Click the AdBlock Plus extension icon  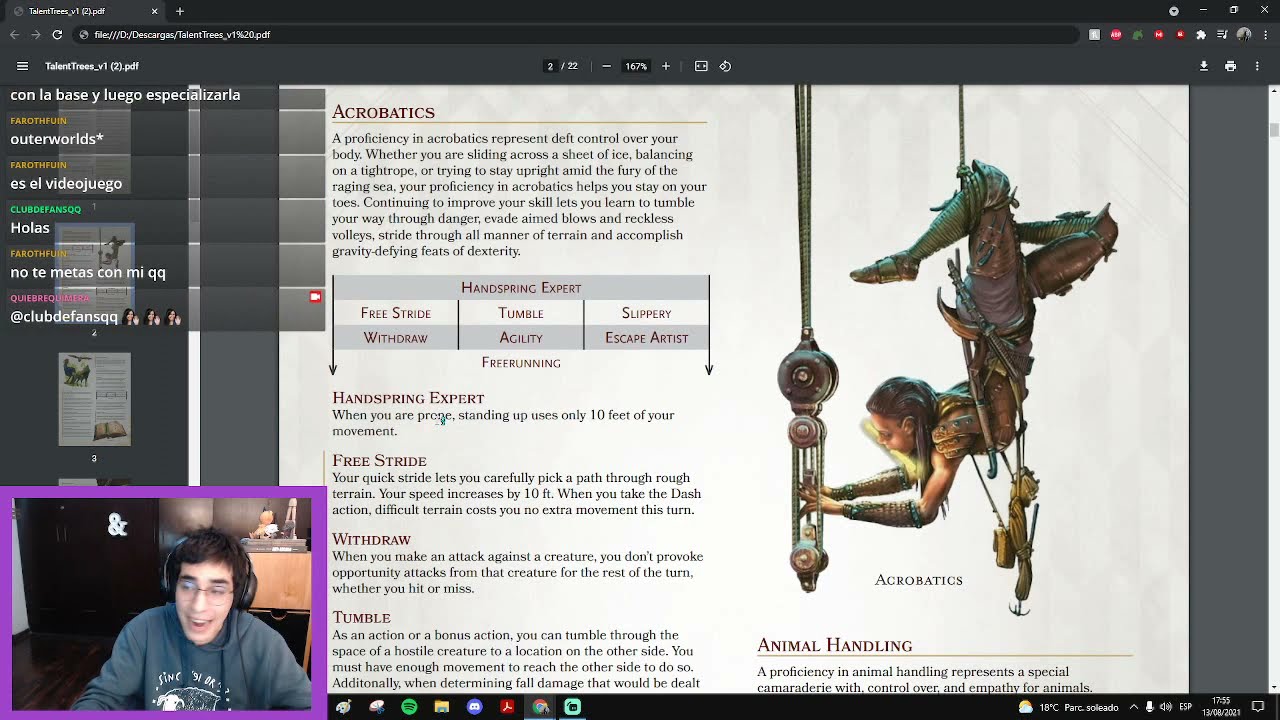1116,35
